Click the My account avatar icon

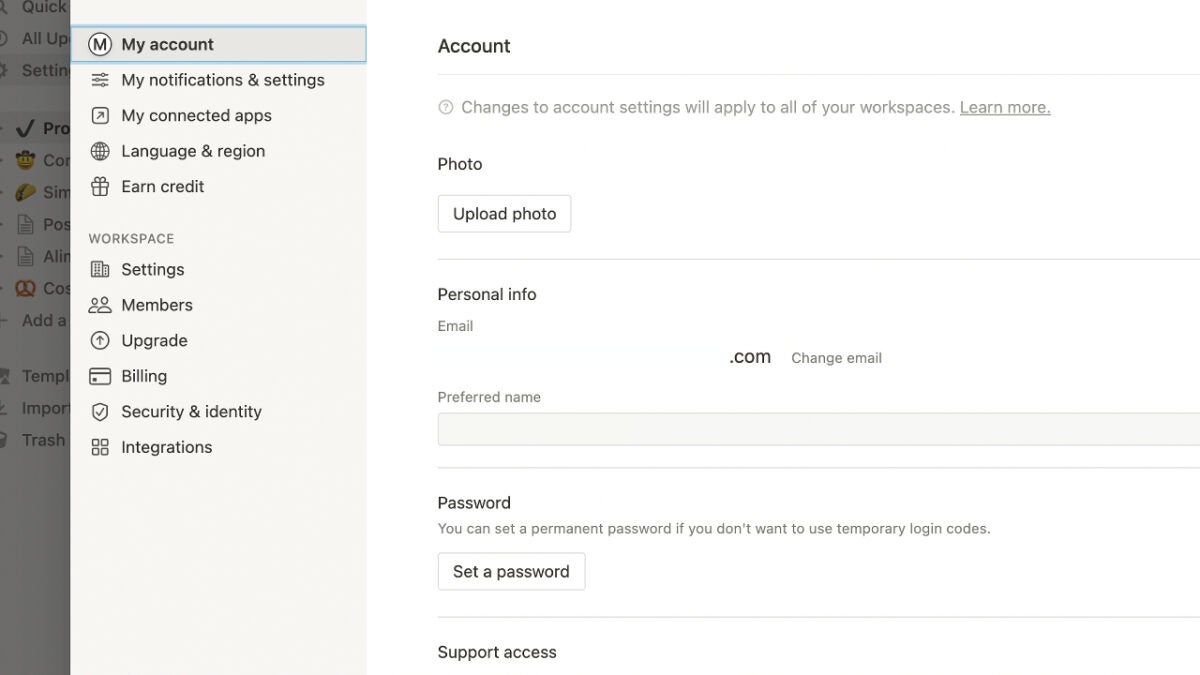100,44
